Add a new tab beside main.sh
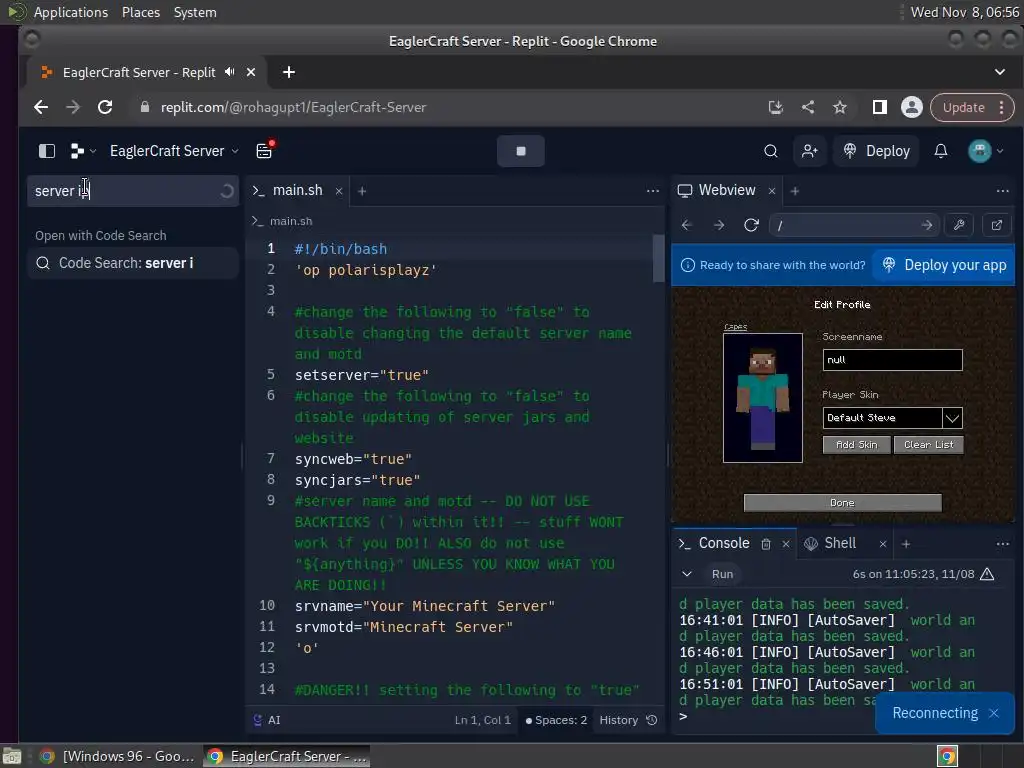This screenshot has height=768, width=1024. tap(362, 191)
